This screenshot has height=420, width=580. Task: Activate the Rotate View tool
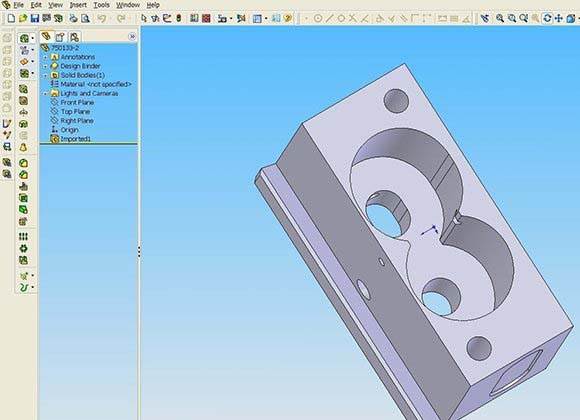(547, 18)
